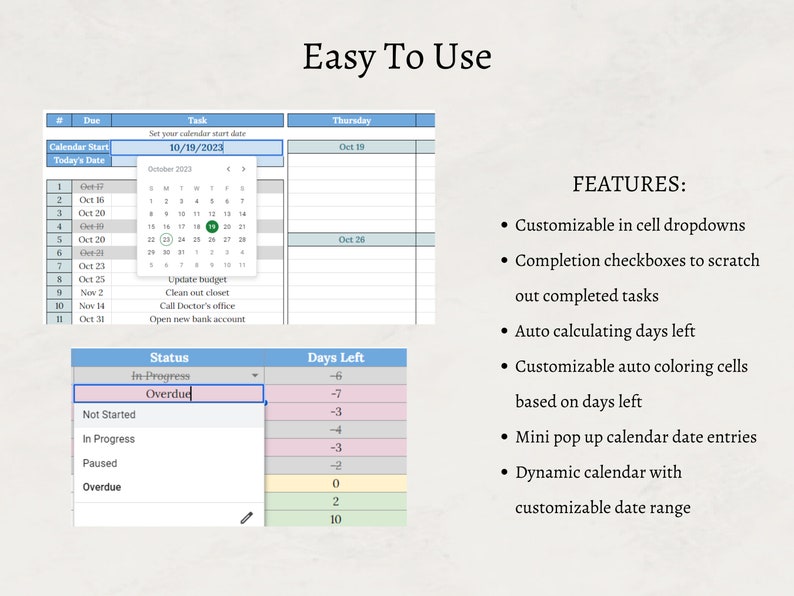
Task: Click the Status column header
Action: click(169, 357)
